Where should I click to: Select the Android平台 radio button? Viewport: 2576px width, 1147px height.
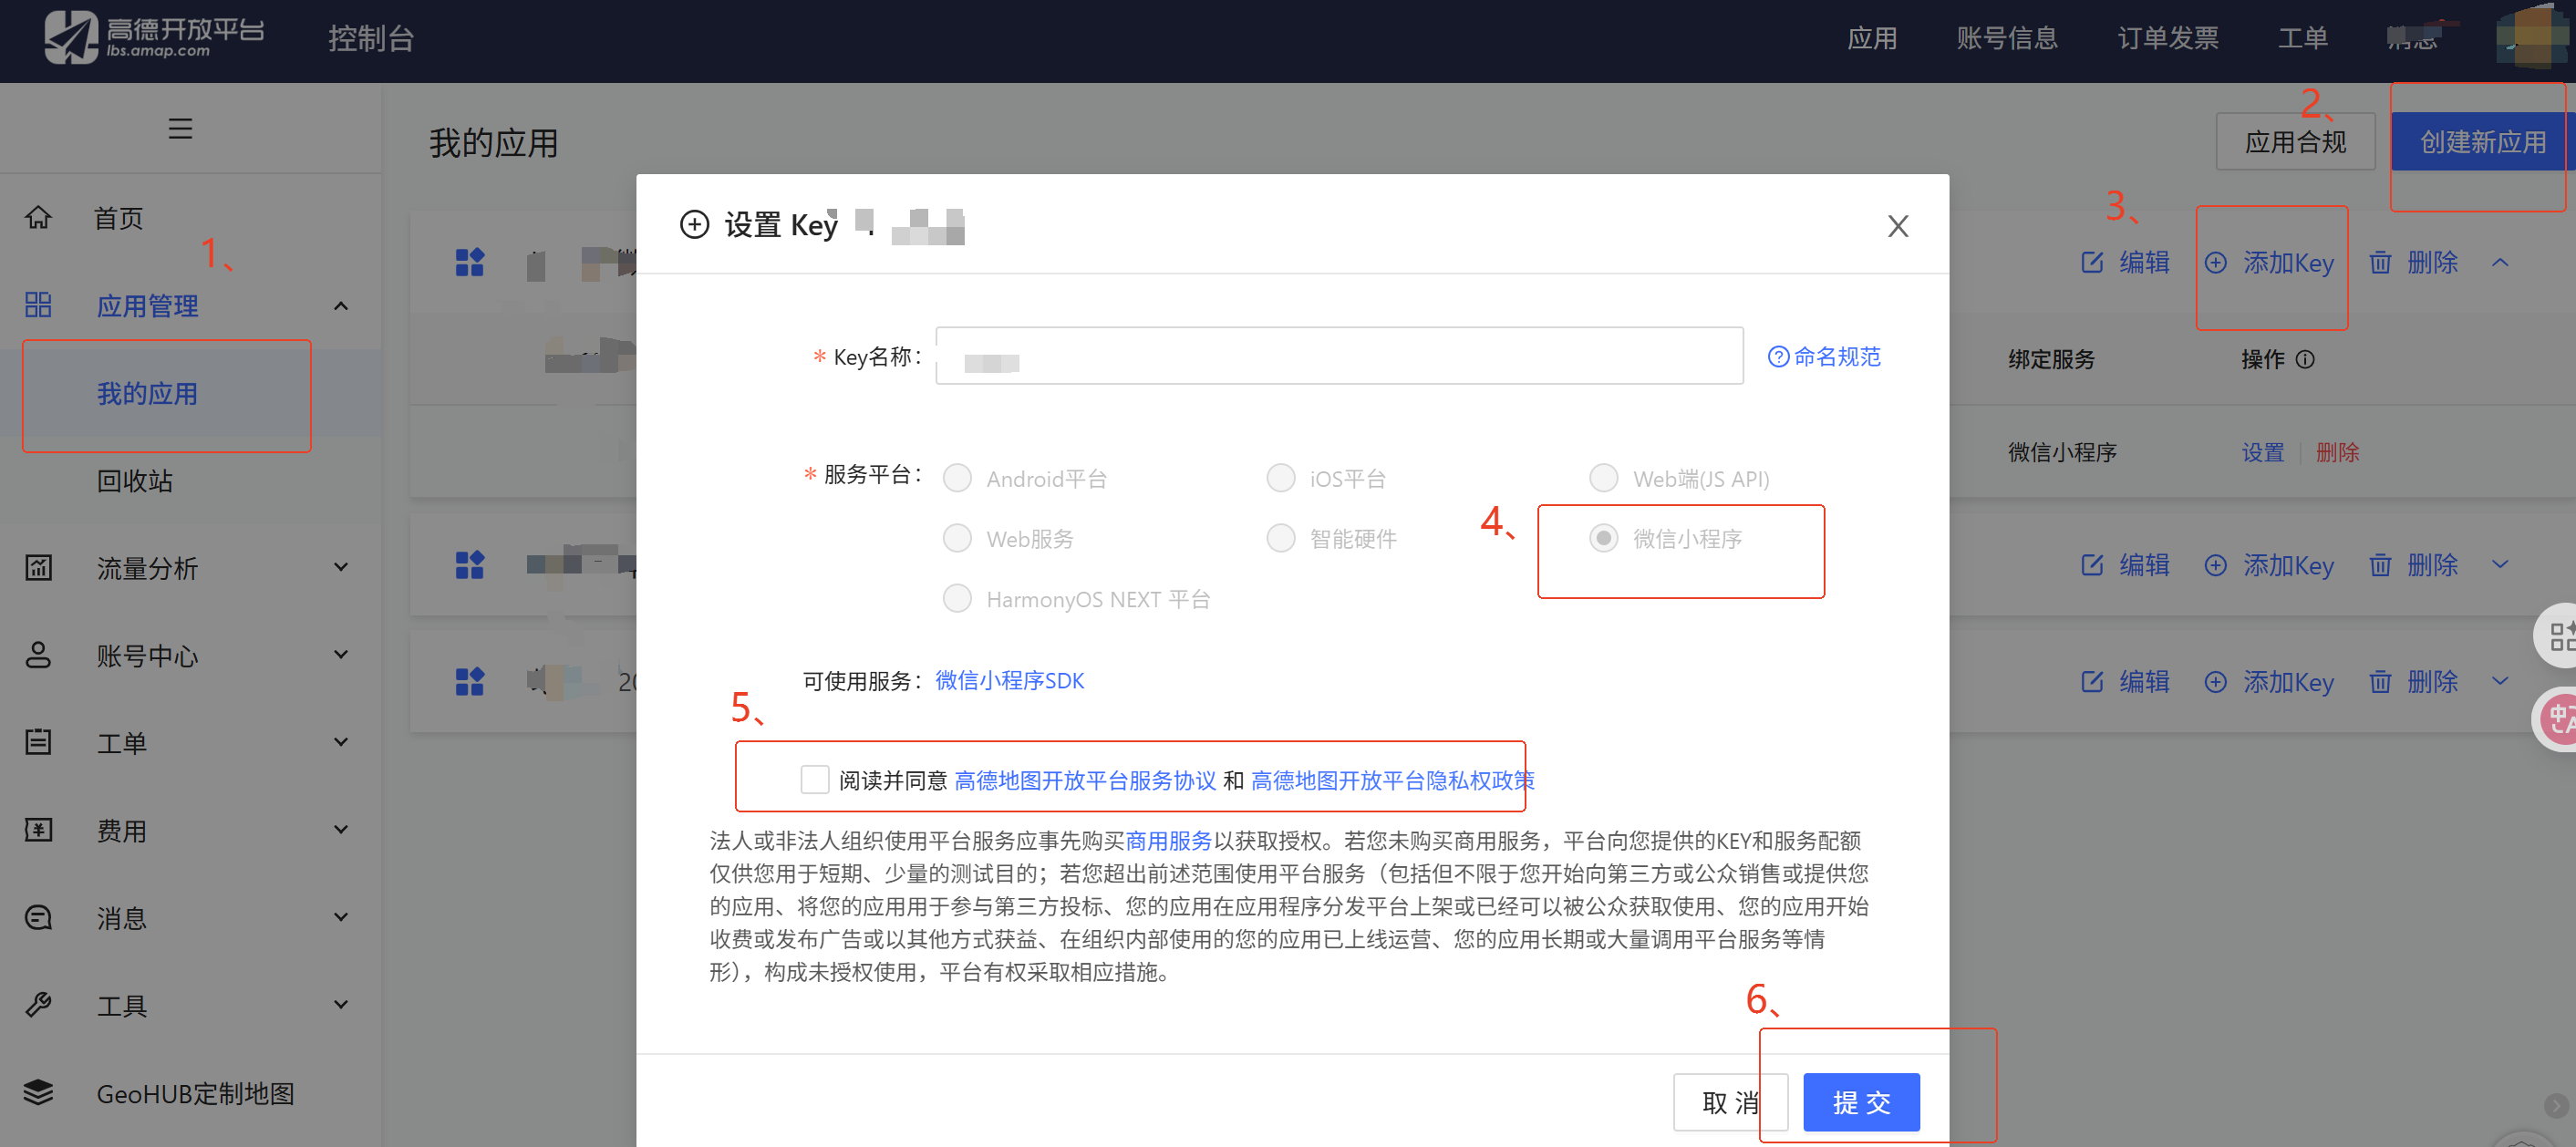957,478
